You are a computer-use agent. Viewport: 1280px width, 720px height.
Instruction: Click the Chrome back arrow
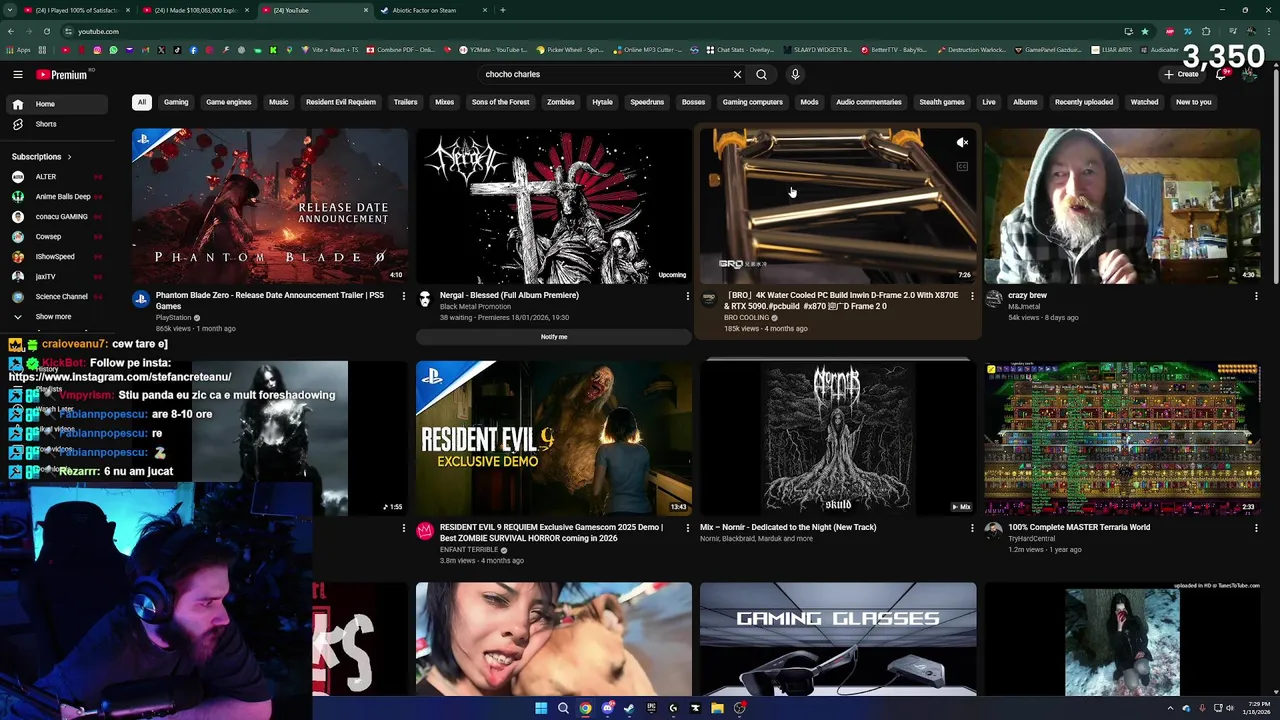[11, 31]
